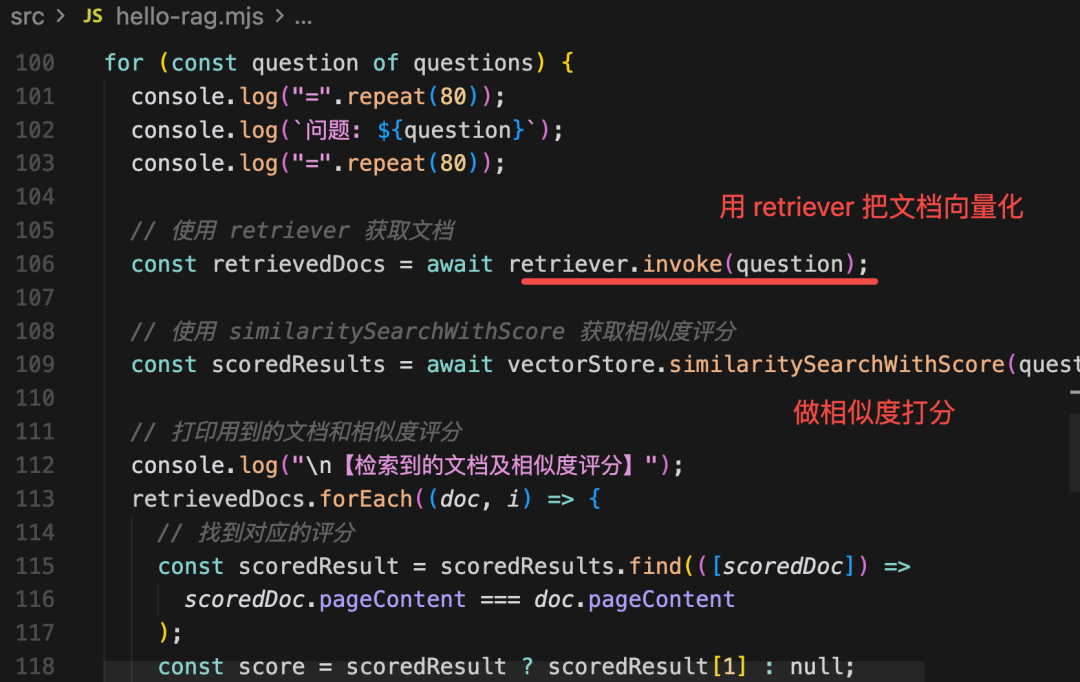Click forEach call on line 113
1080x682 pixels.
tap(366, 499)
